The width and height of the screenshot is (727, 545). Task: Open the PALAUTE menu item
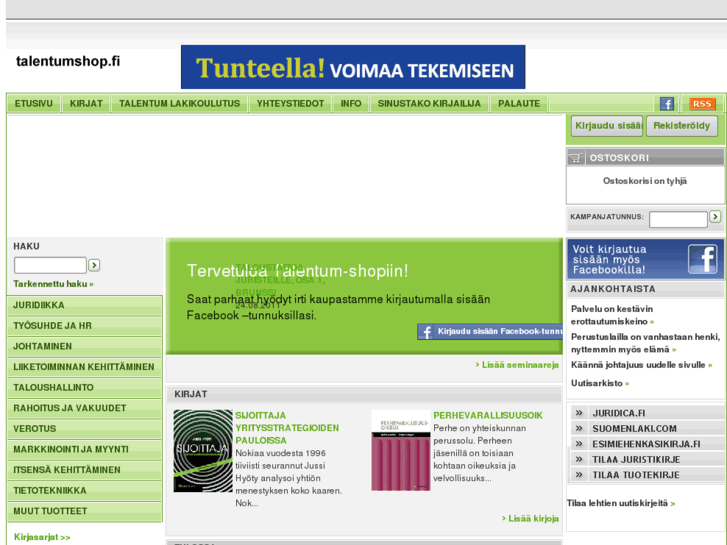(519, 103)
